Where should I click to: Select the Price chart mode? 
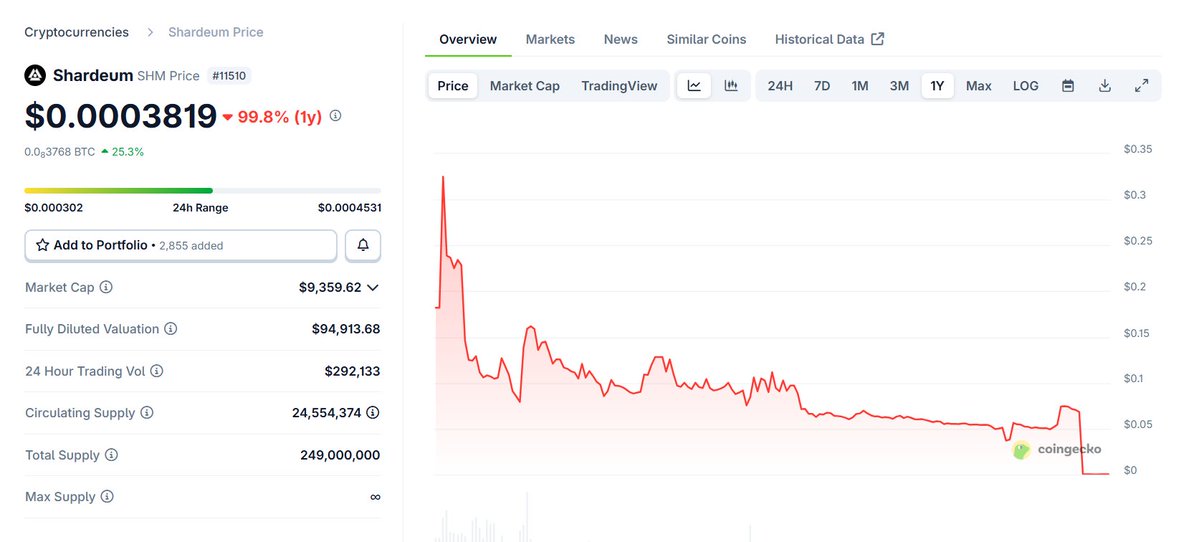453,86
